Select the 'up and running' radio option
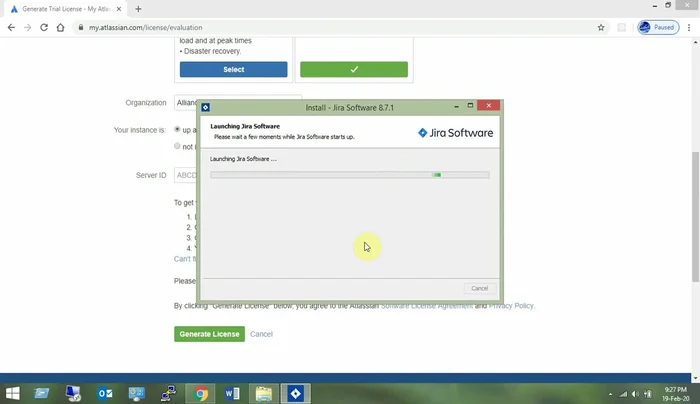This screenshot has width=700, height=404. 177,129
